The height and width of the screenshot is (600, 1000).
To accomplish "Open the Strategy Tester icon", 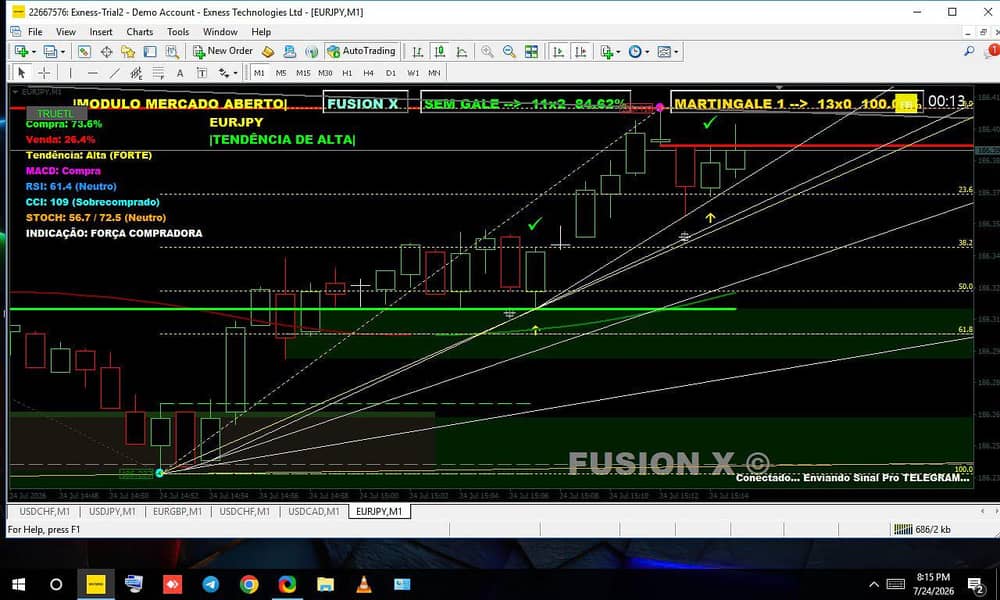I will pos(172,52).
